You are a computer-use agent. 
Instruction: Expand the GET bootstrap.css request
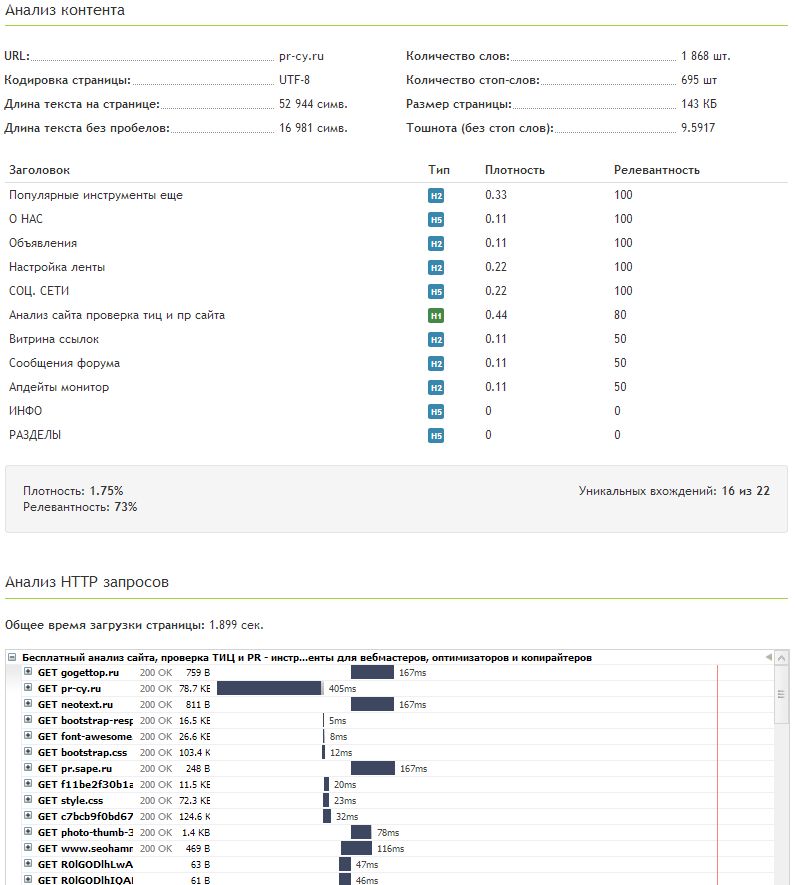(28, 752)
